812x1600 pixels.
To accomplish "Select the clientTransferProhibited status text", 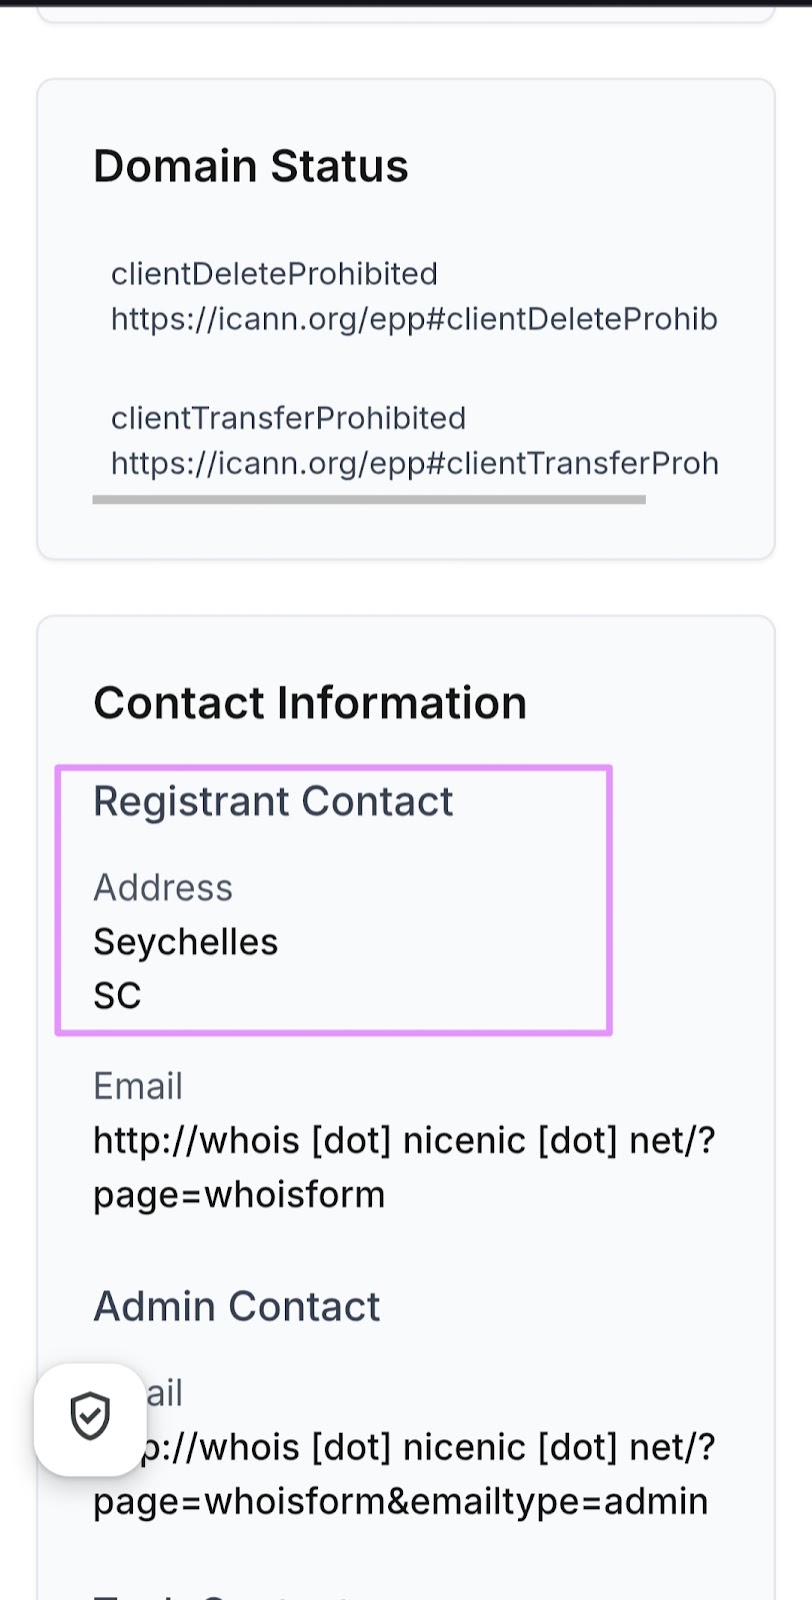I will click(x=288, y=418).
